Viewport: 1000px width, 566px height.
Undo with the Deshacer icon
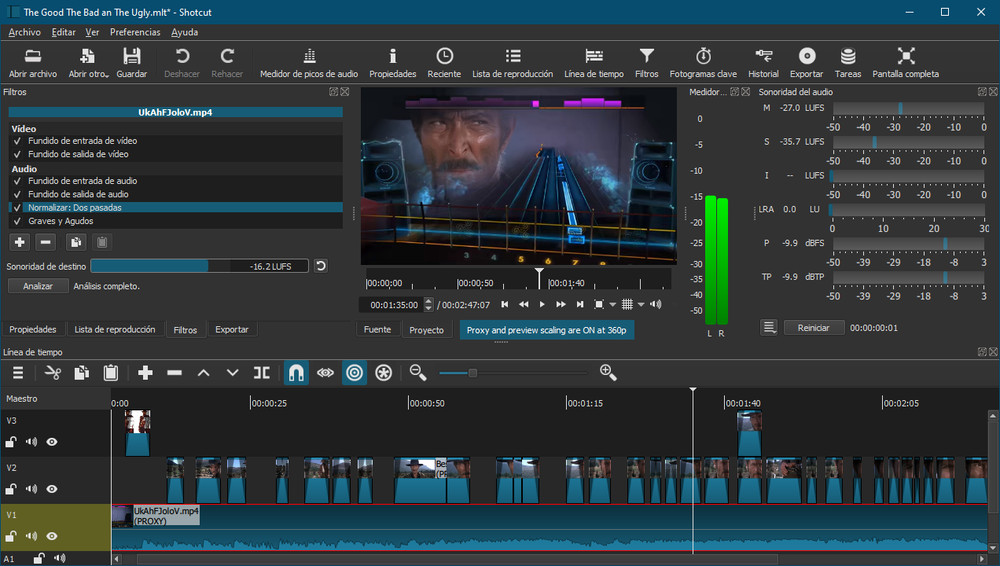182,63
